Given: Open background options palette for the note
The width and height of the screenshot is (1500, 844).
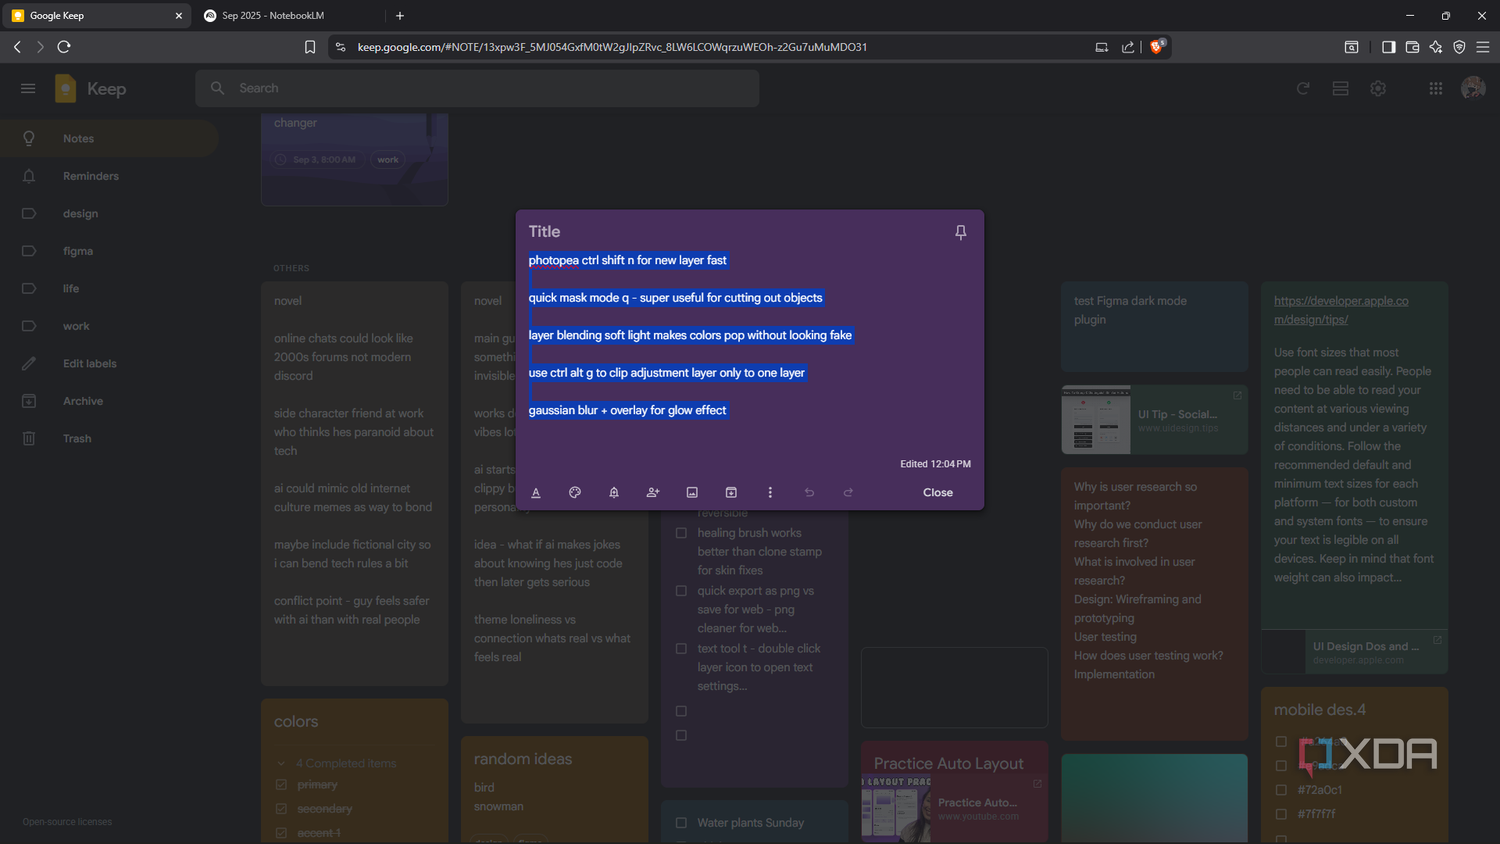Looking at the screenshot, I should [575, 492].
